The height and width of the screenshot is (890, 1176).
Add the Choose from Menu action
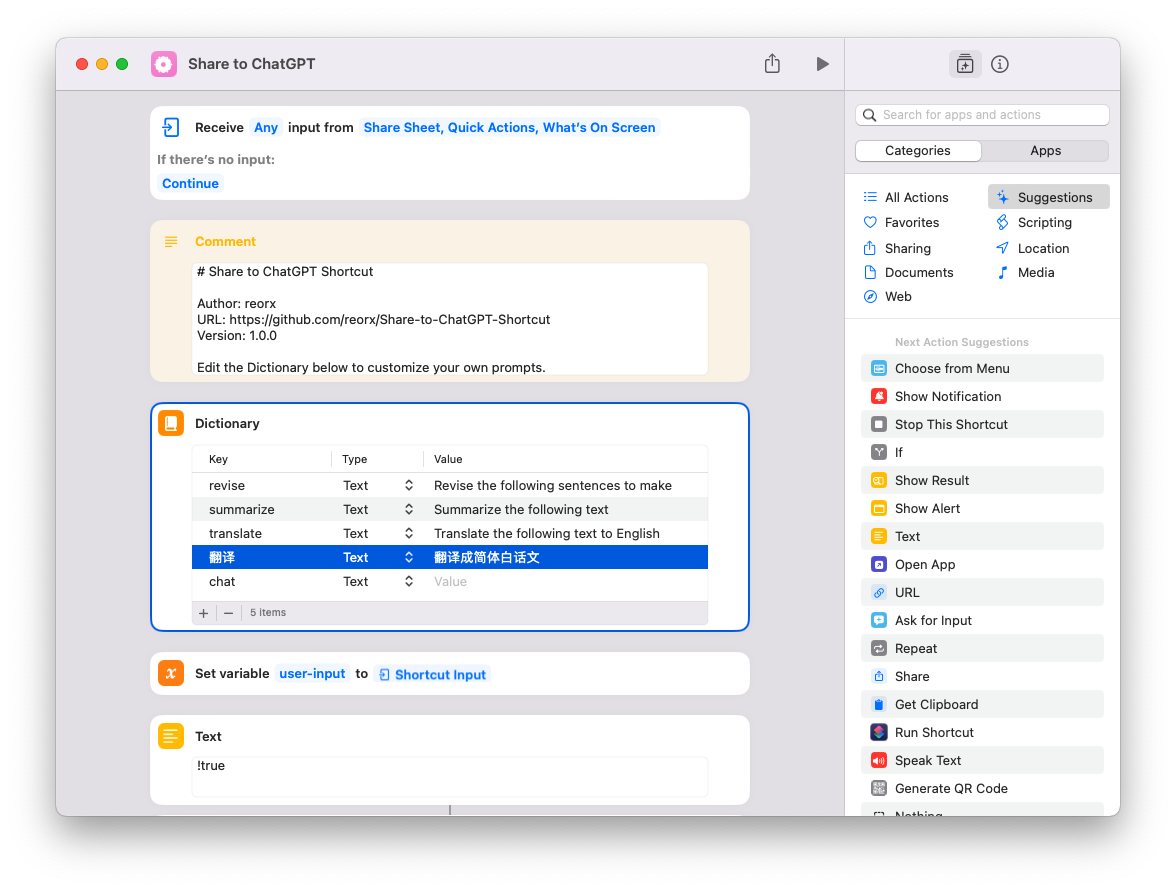[982, 368]
